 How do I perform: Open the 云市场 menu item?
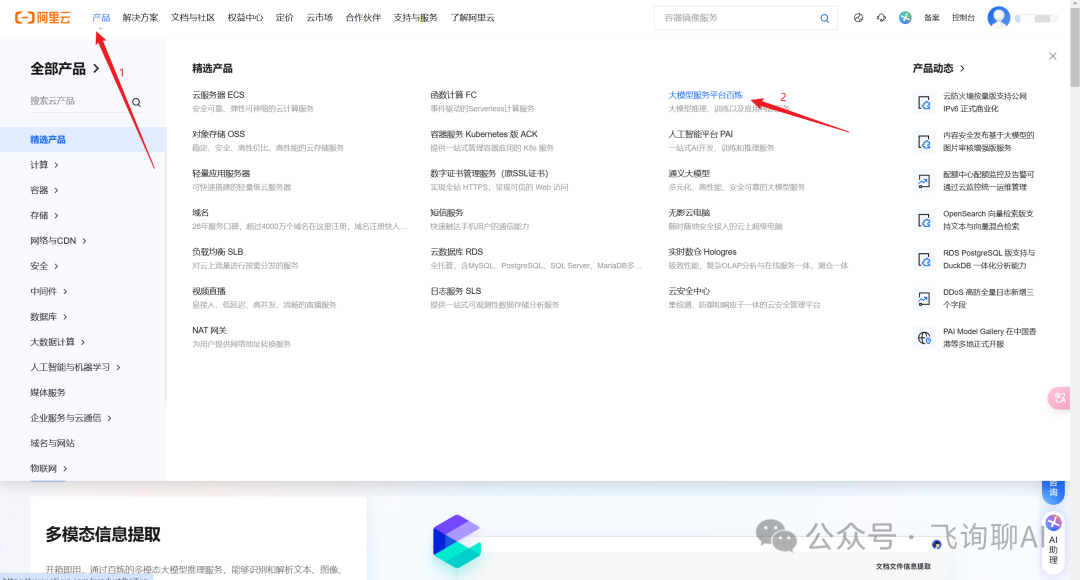(320, 18)
